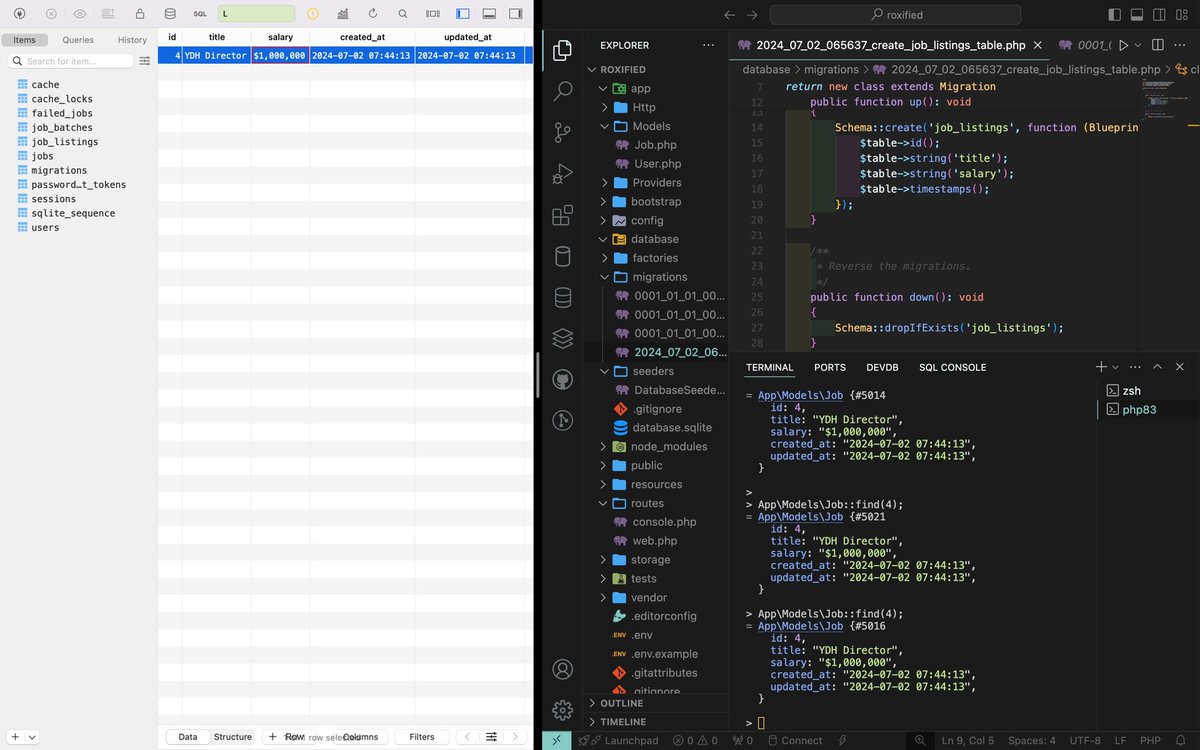
Task: Open the metrics chart icon in TablePlus
Action: pos(343,14)
